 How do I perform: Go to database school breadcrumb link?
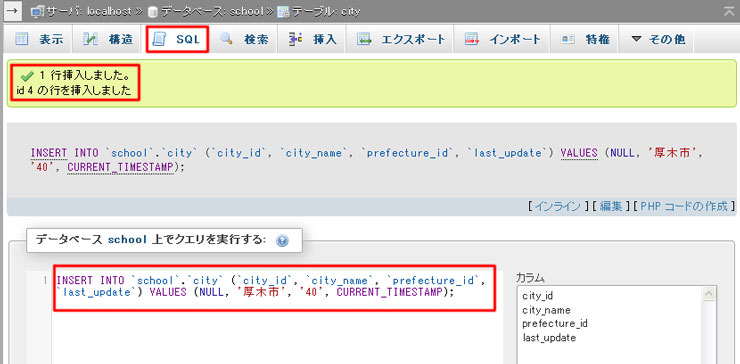[211, 12]
